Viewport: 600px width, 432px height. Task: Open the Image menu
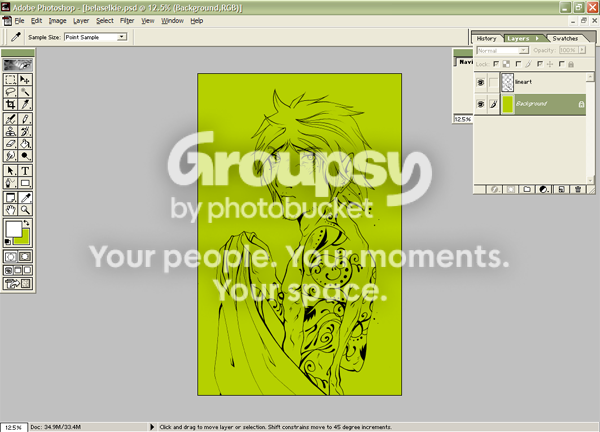point(57,21)
